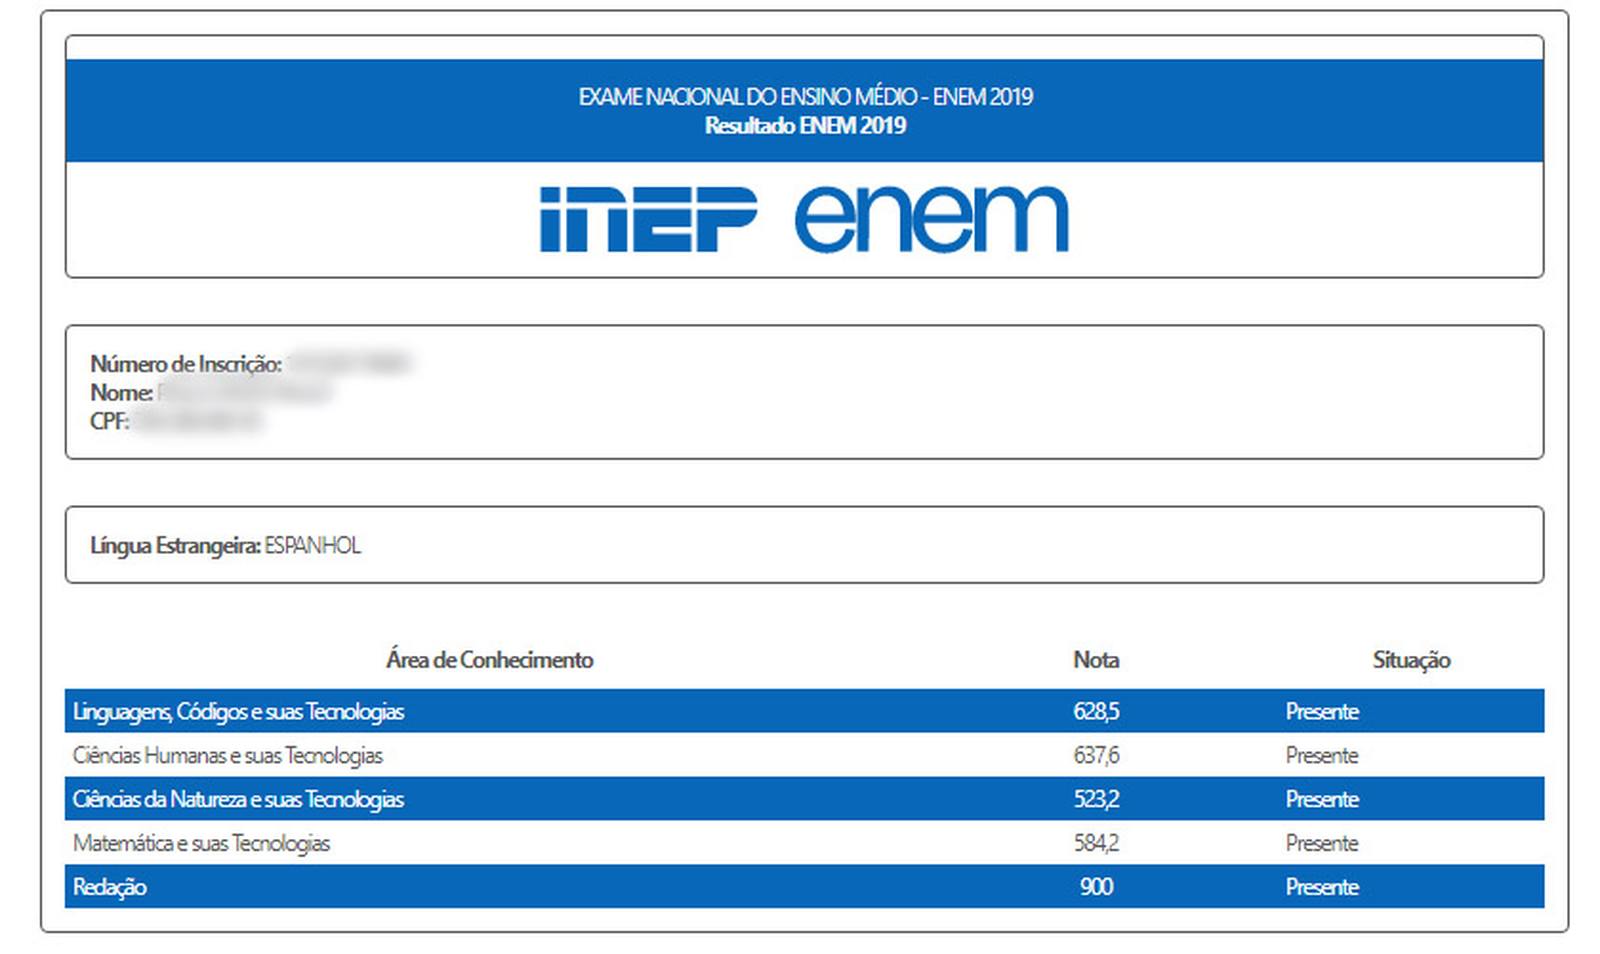
Task: Click the Ciências da Natureza row label
Action: click(x=238, y=800)
